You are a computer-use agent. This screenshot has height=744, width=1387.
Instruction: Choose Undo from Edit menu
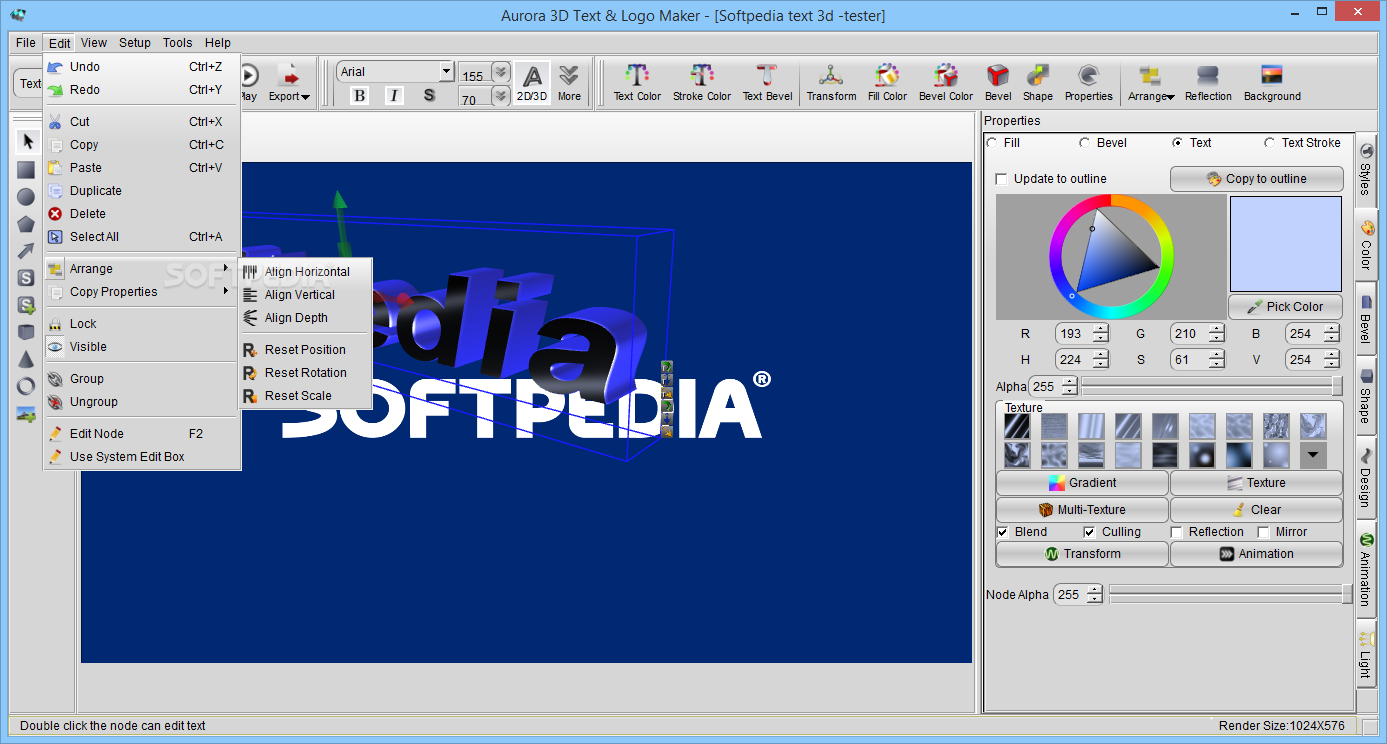(141, 67)
